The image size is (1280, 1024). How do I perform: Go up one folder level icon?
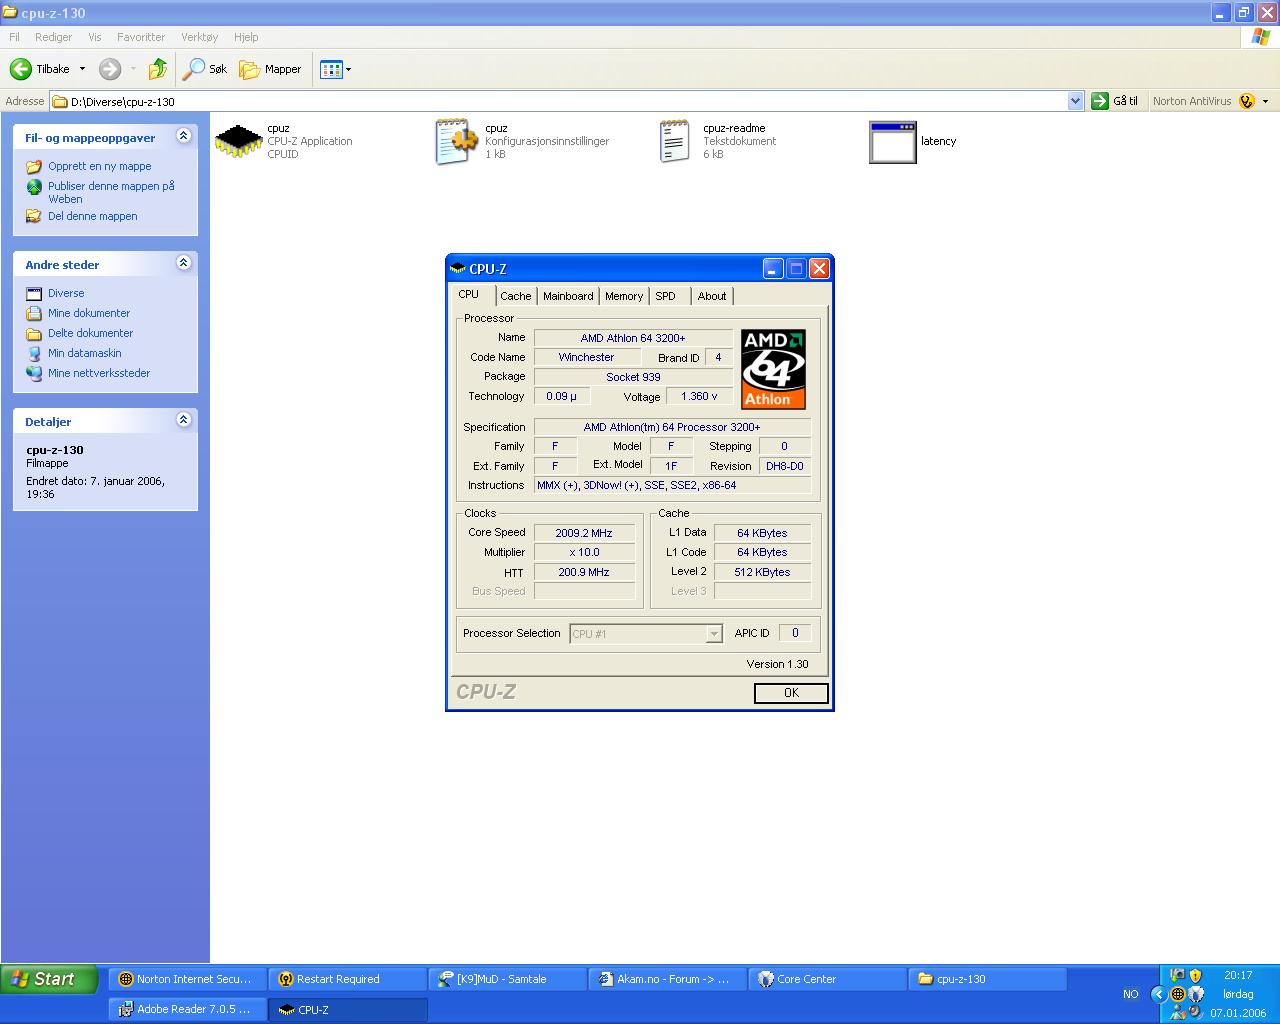click(157, 69)
